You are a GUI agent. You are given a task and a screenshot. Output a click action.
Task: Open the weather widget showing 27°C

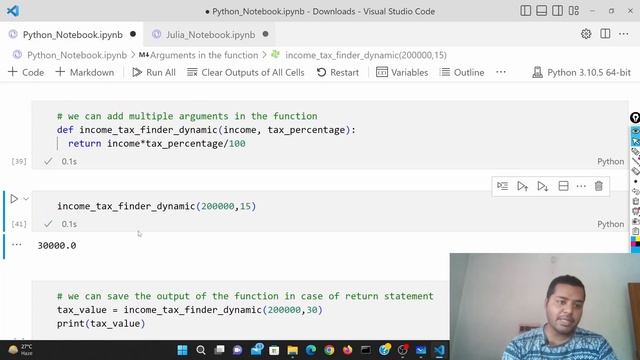click(x=20, y=350)
